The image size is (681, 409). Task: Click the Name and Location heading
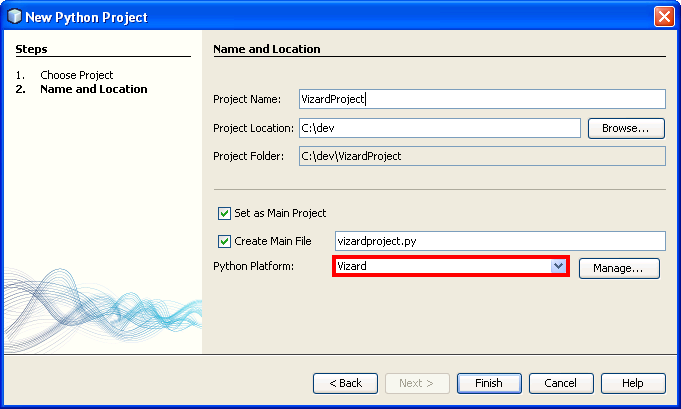pos(267,49)
